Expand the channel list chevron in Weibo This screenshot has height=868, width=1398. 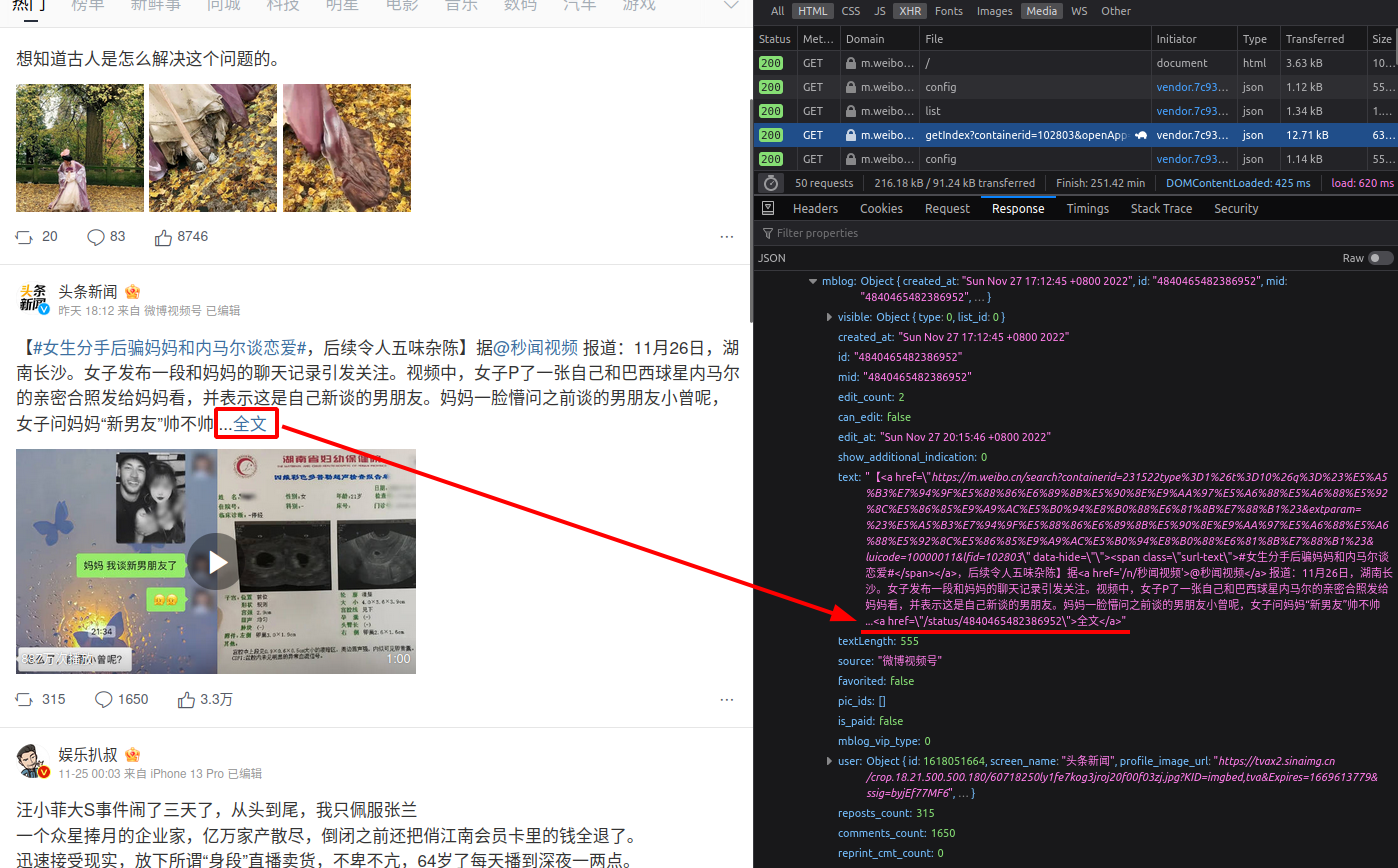pos(731,6)
